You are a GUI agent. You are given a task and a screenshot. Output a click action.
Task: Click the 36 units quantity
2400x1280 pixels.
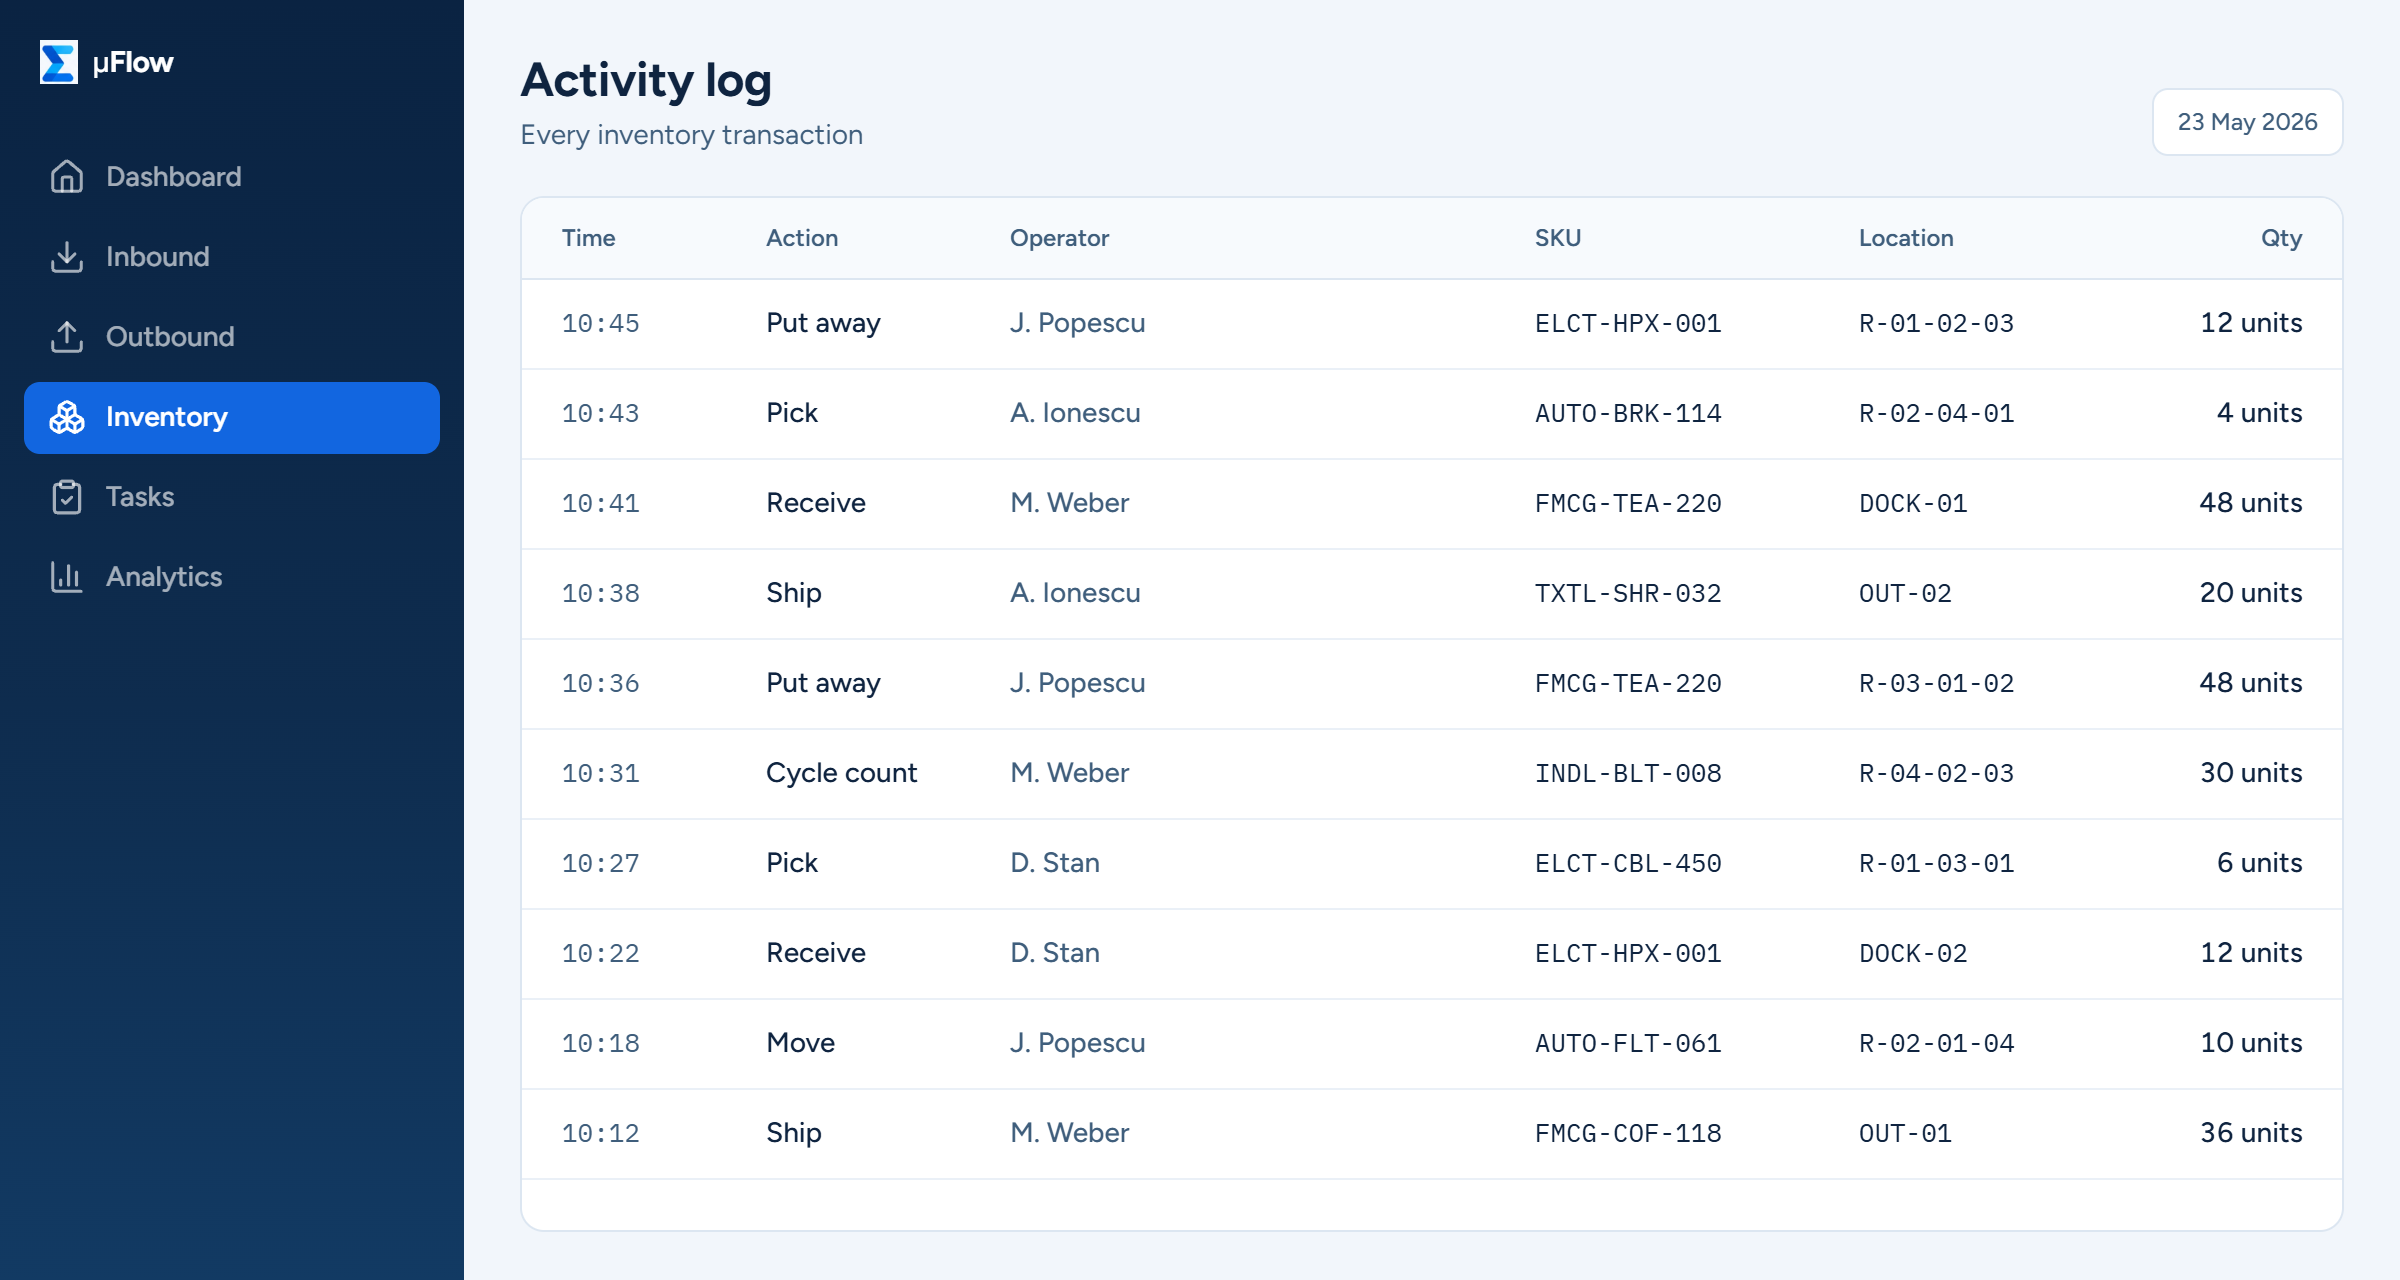tap(2251, 1133)
